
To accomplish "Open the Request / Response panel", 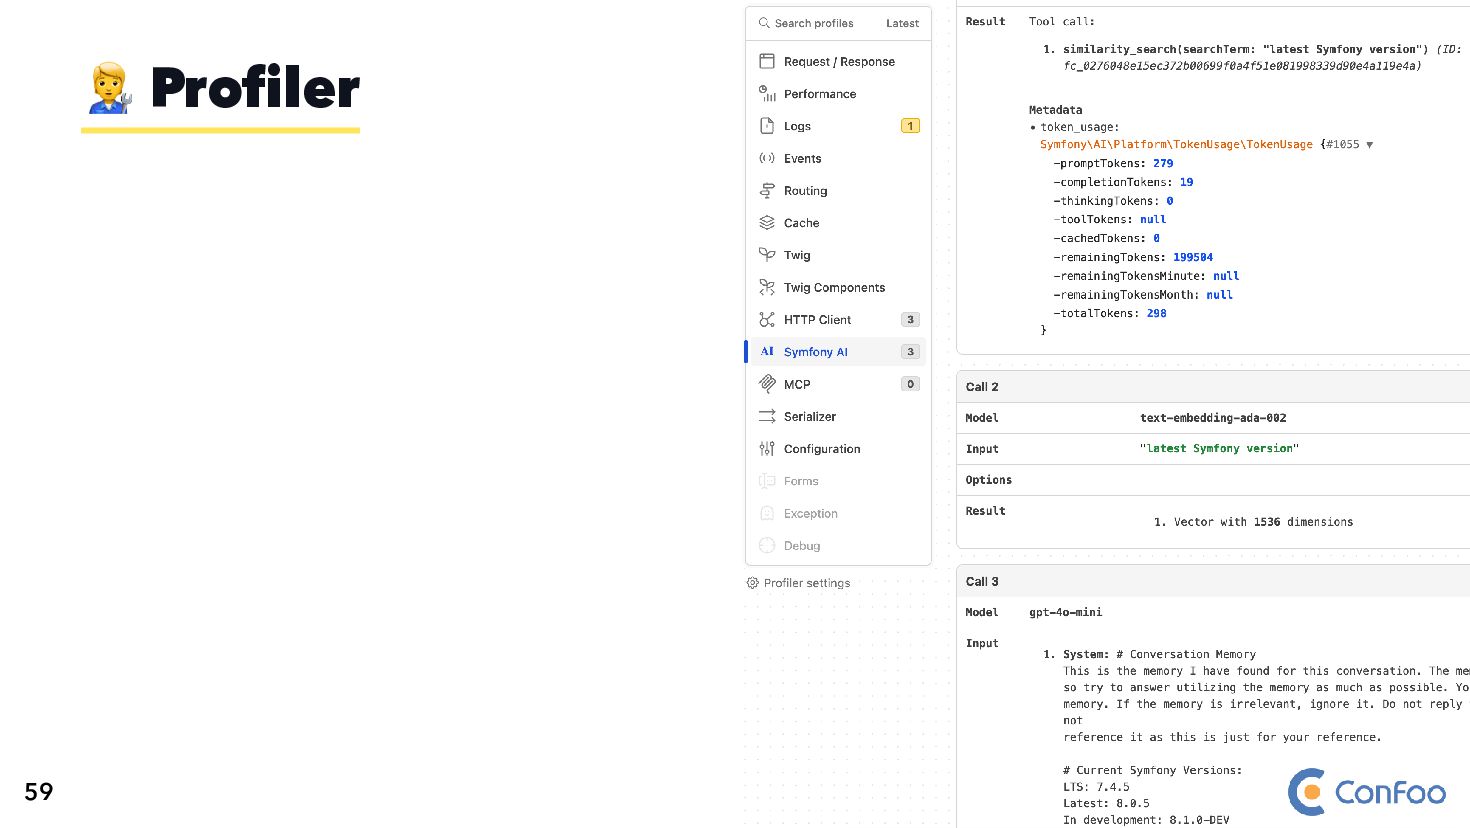I will (838, 61).
